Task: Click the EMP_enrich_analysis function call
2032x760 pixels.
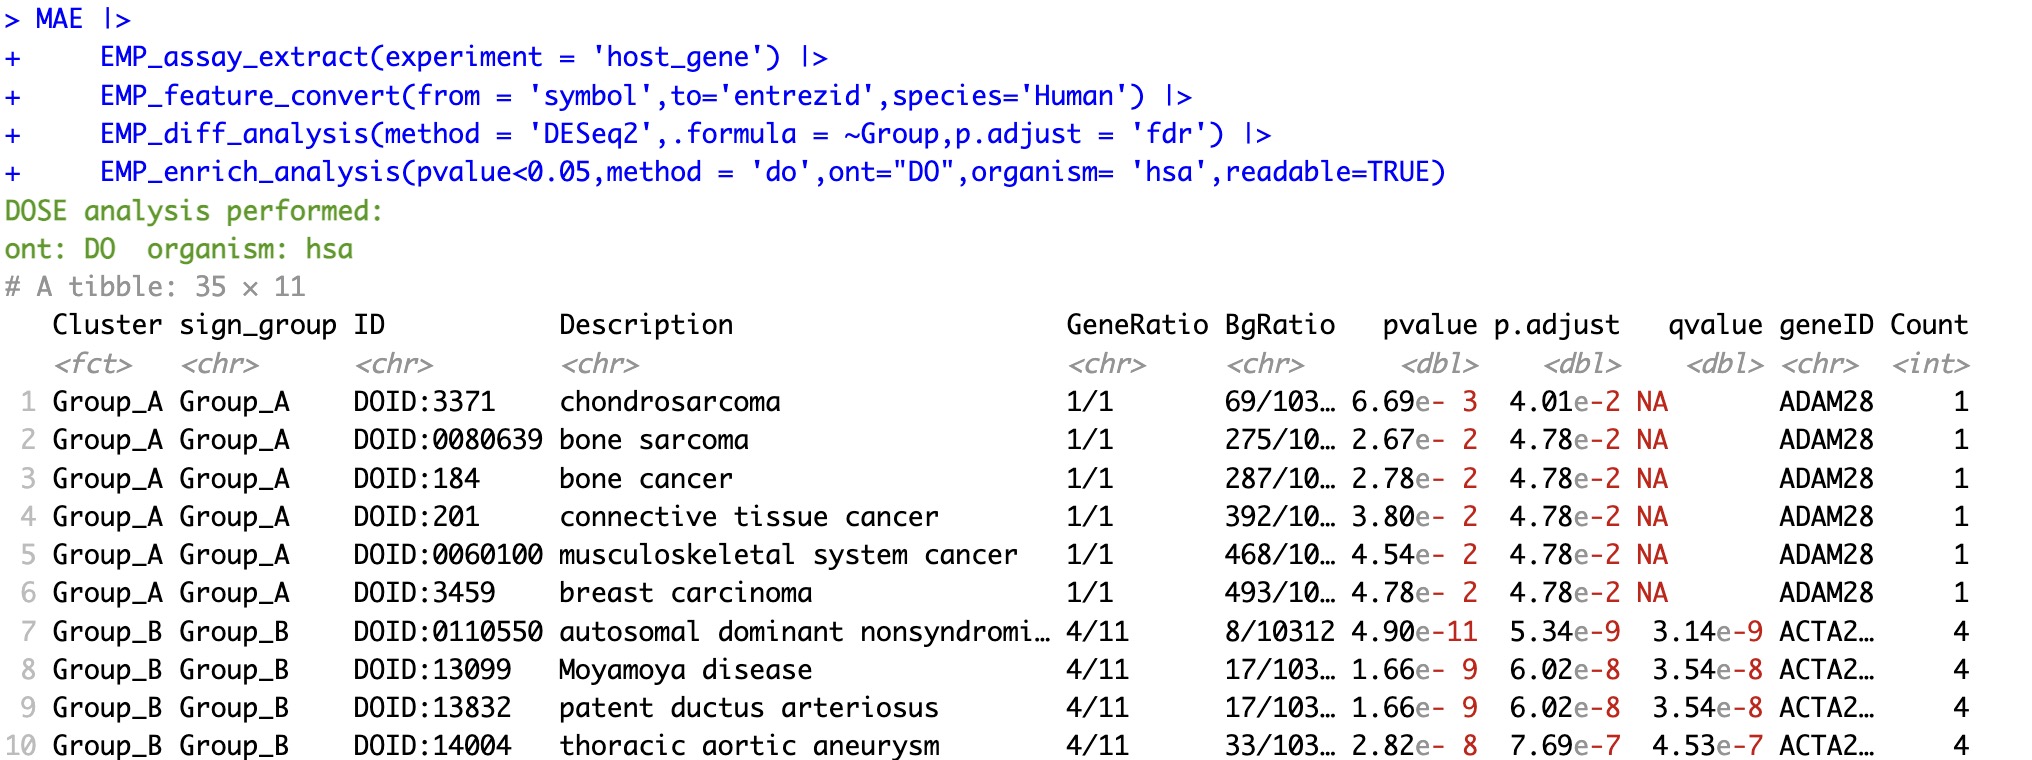Action: (x=773, y=172)
